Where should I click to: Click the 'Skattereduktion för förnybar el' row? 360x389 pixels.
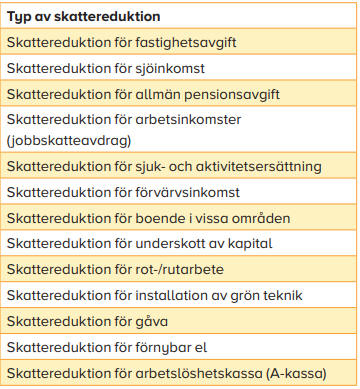pyautogui.click(x=179, y=347)
